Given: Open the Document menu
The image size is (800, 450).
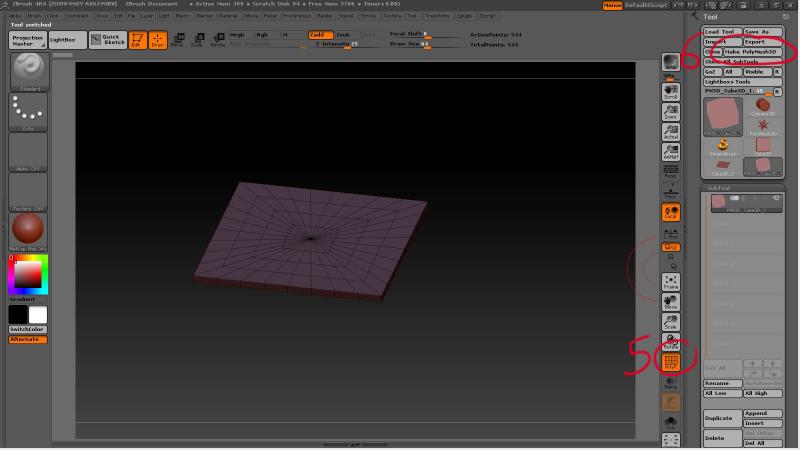Looking at the screenshot, I should [78, 16].
